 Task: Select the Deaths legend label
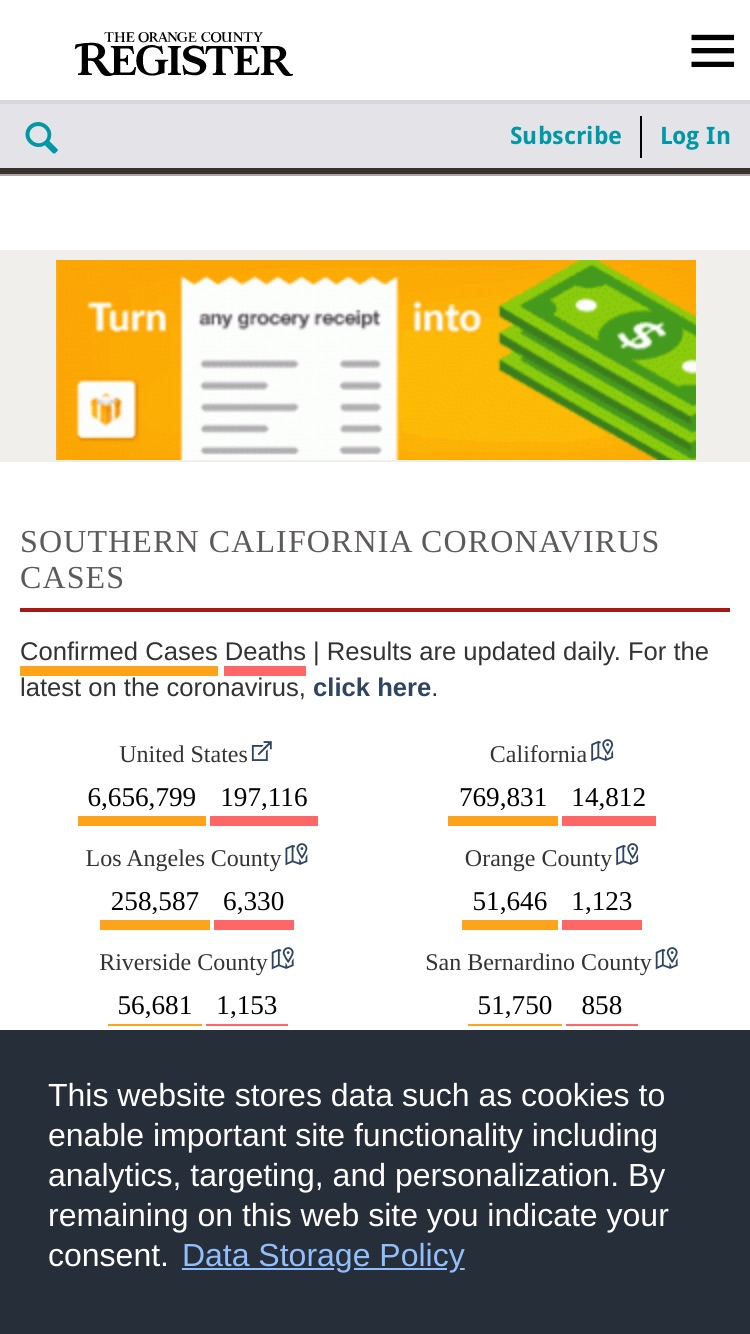coord(265,652)
